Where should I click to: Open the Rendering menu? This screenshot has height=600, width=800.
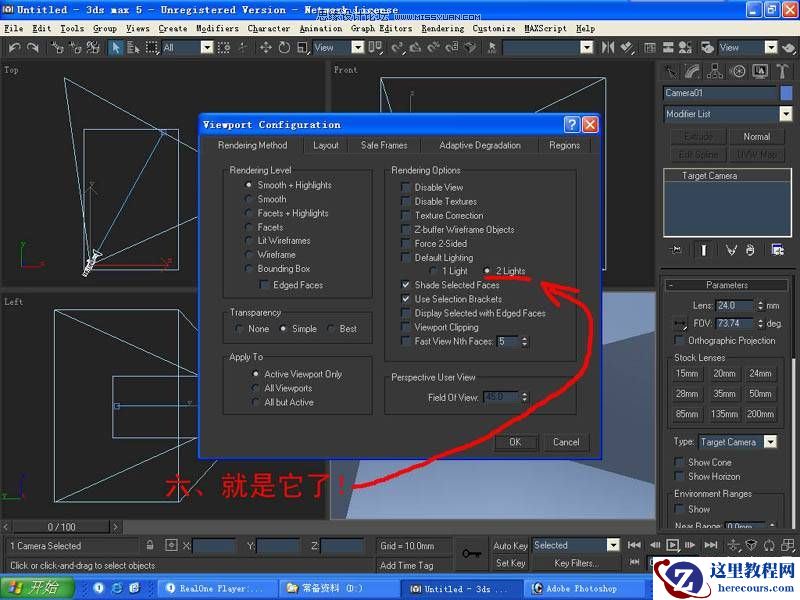pos(442,29)
